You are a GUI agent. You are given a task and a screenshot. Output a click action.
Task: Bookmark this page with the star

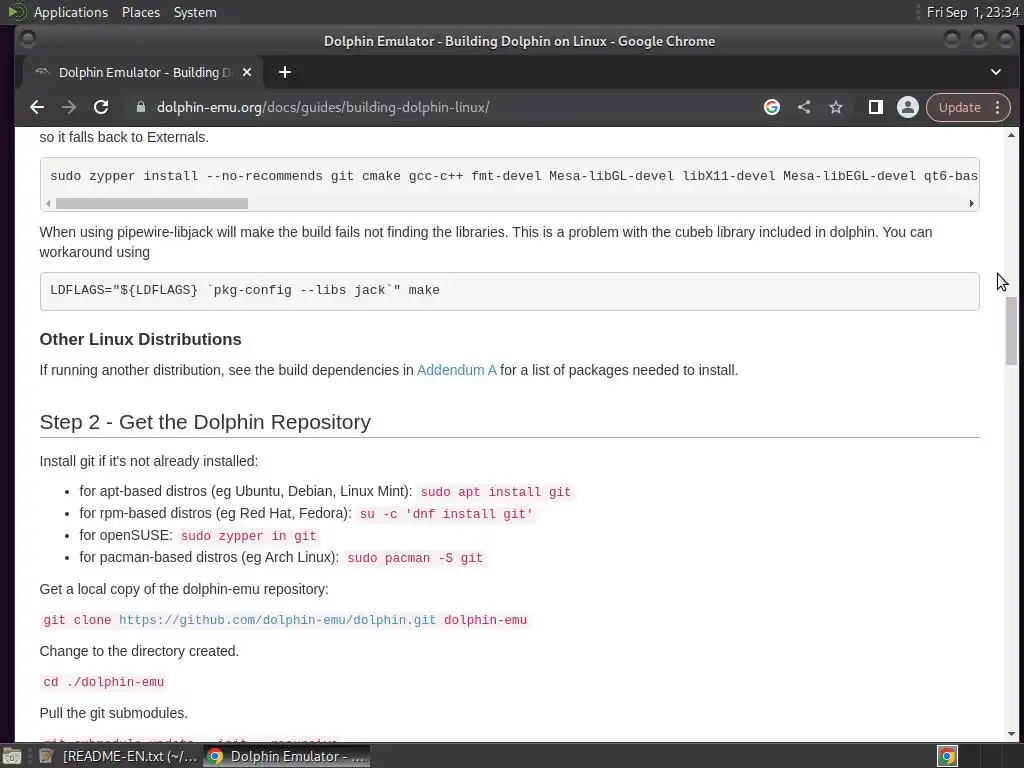click(836, 107)
